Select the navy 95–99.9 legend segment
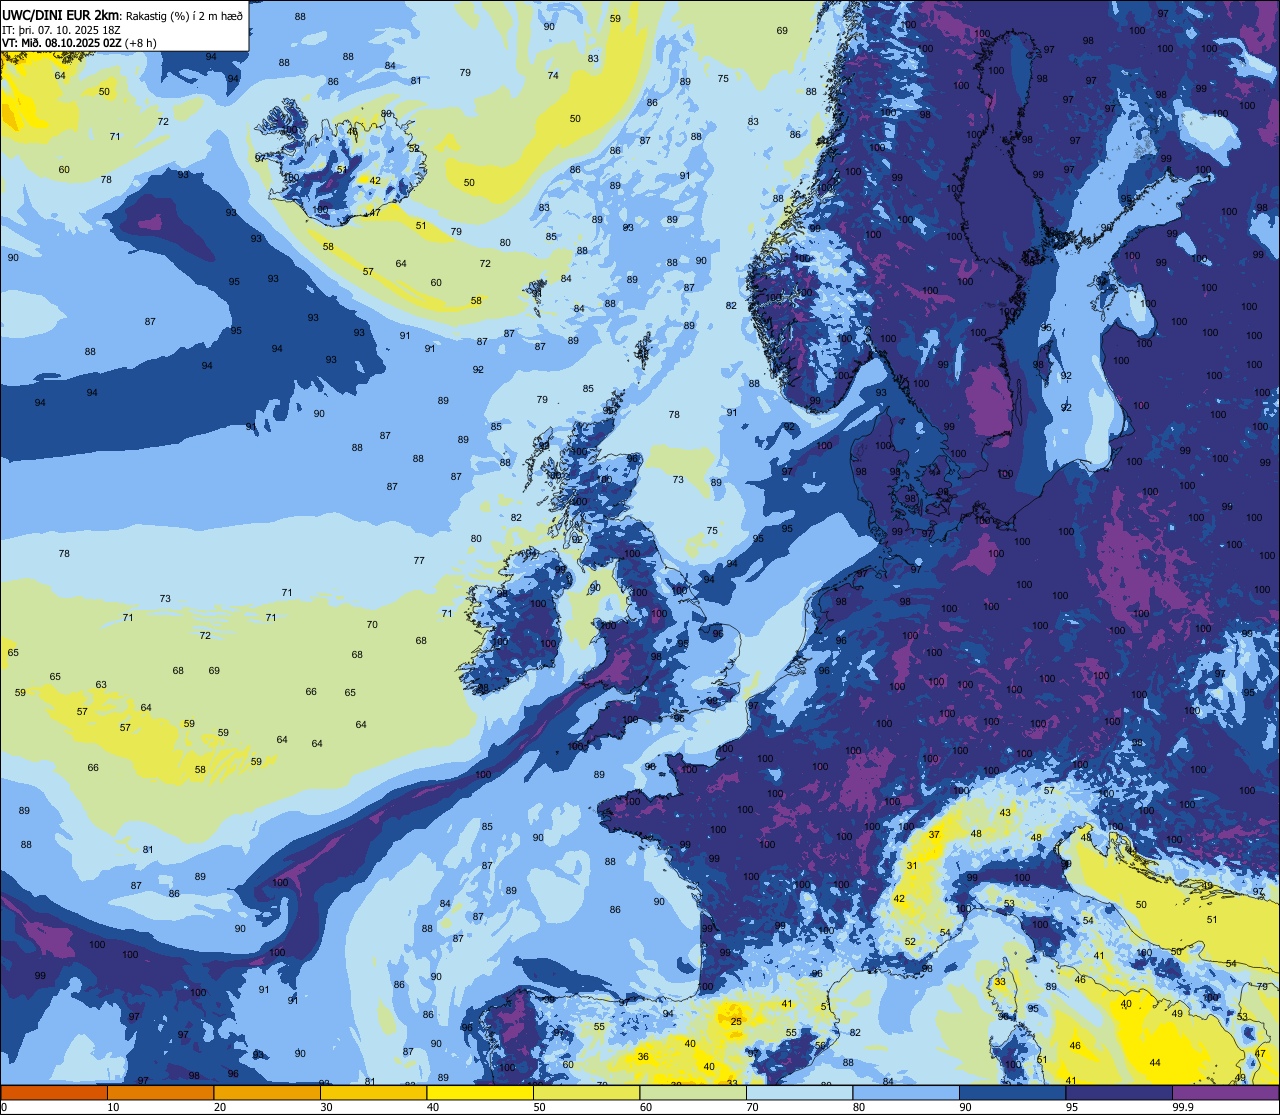The width and height of the screenshot is (1280, 1115). [x=1119, y=1092]
